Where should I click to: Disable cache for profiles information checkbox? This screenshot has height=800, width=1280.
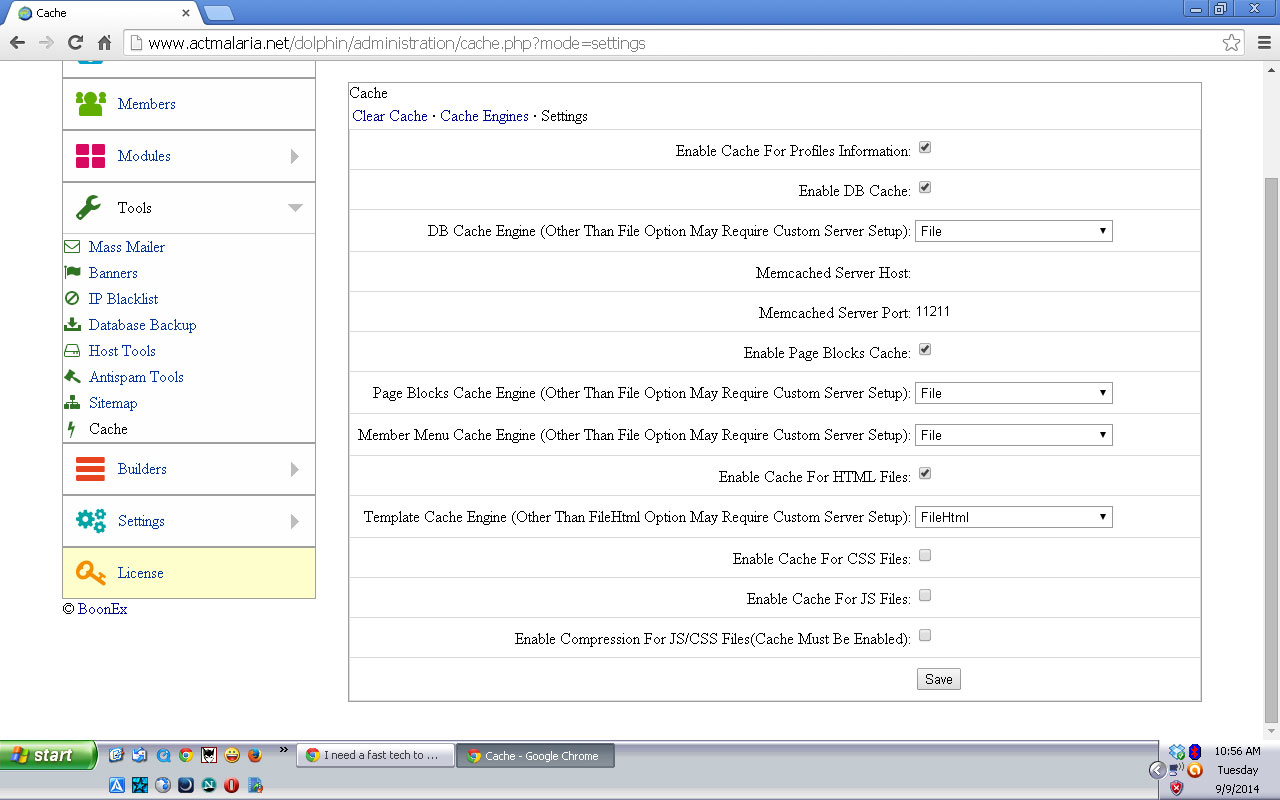925,148
